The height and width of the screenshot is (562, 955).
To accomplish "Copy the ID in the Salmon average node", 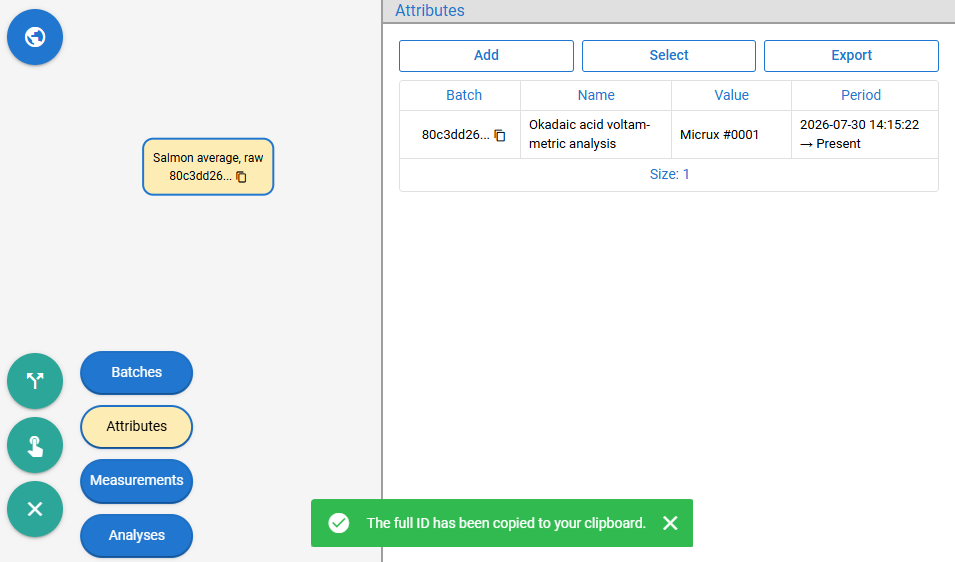I will pyautogui.click(x=241, y=177).
